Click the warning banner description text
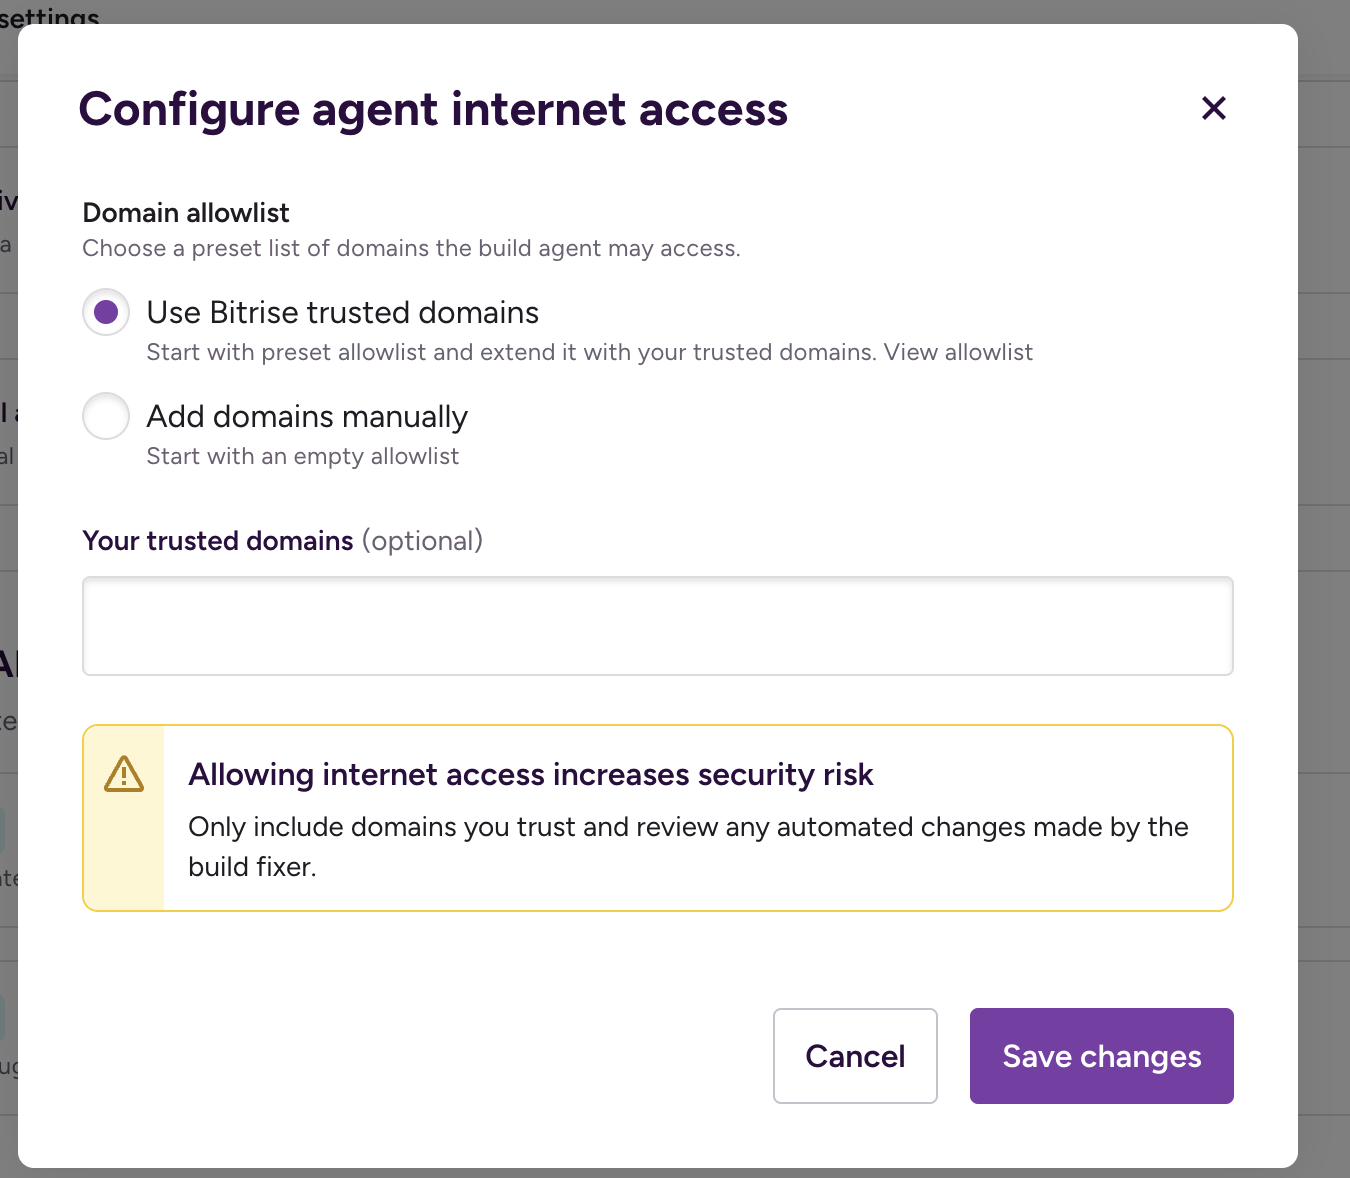The width and height of the screenshot is (1350, 1178). click(687, 846)
